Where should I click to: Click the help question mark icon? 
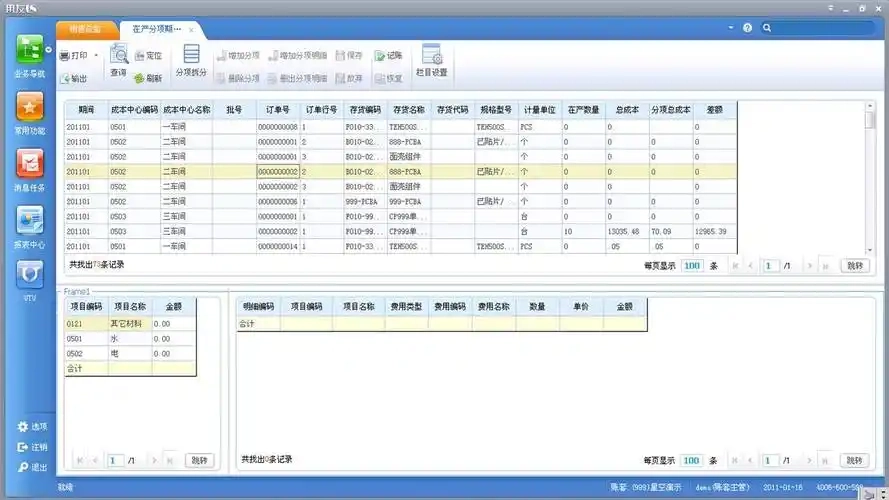tap(747, 28)
